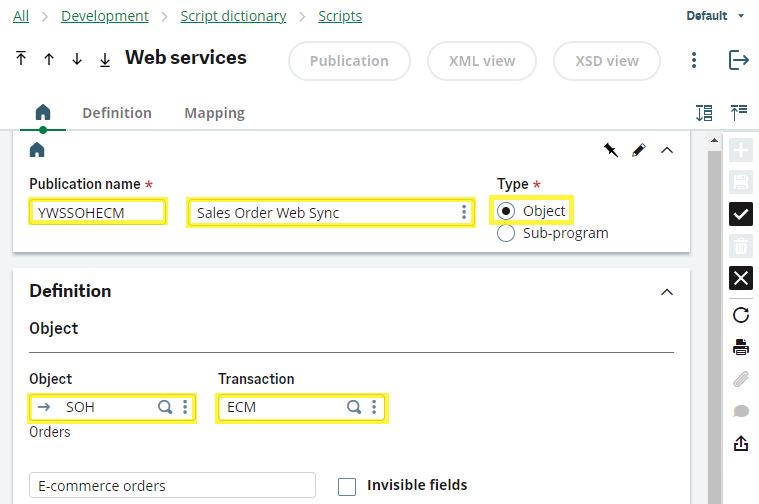Open the search lookup for Transaction field
The width and height of the screenshot is (759, 504).
coord(354,407)
